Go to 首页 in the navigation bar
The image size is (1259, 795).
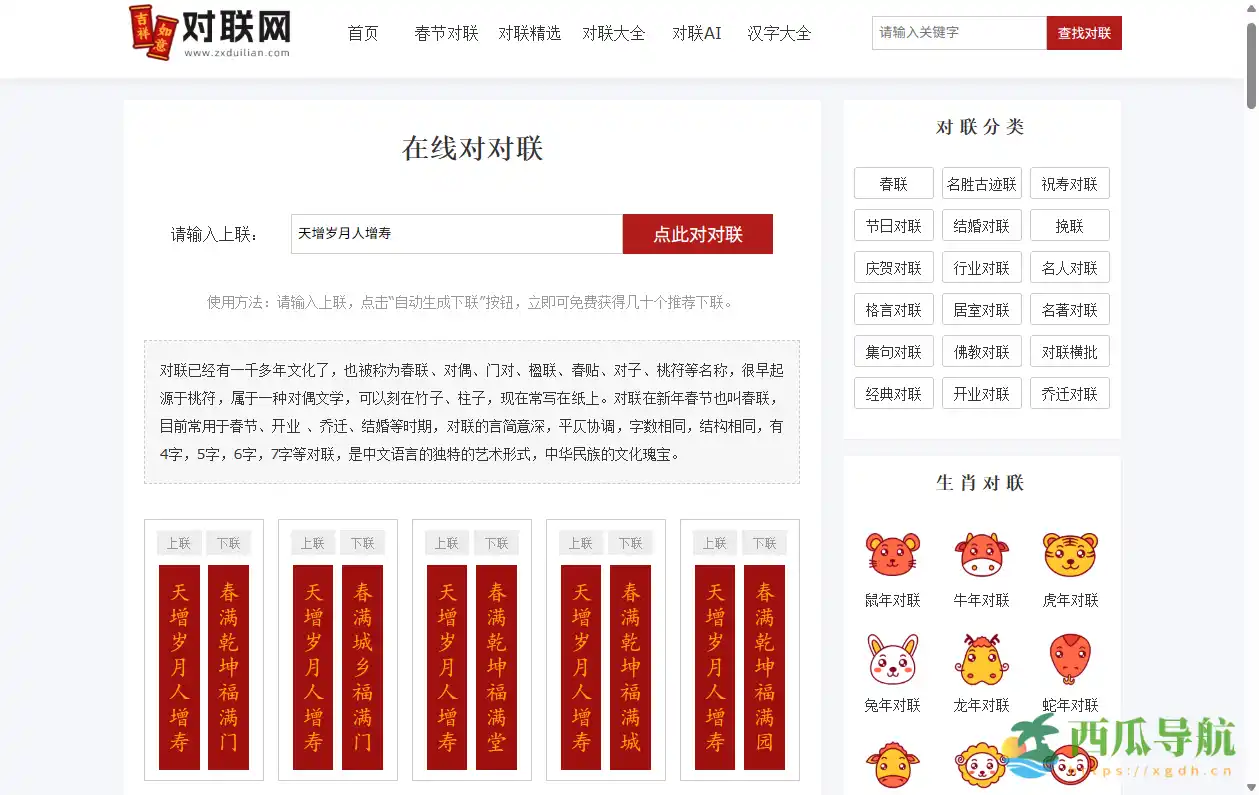[x=362, y=33]
